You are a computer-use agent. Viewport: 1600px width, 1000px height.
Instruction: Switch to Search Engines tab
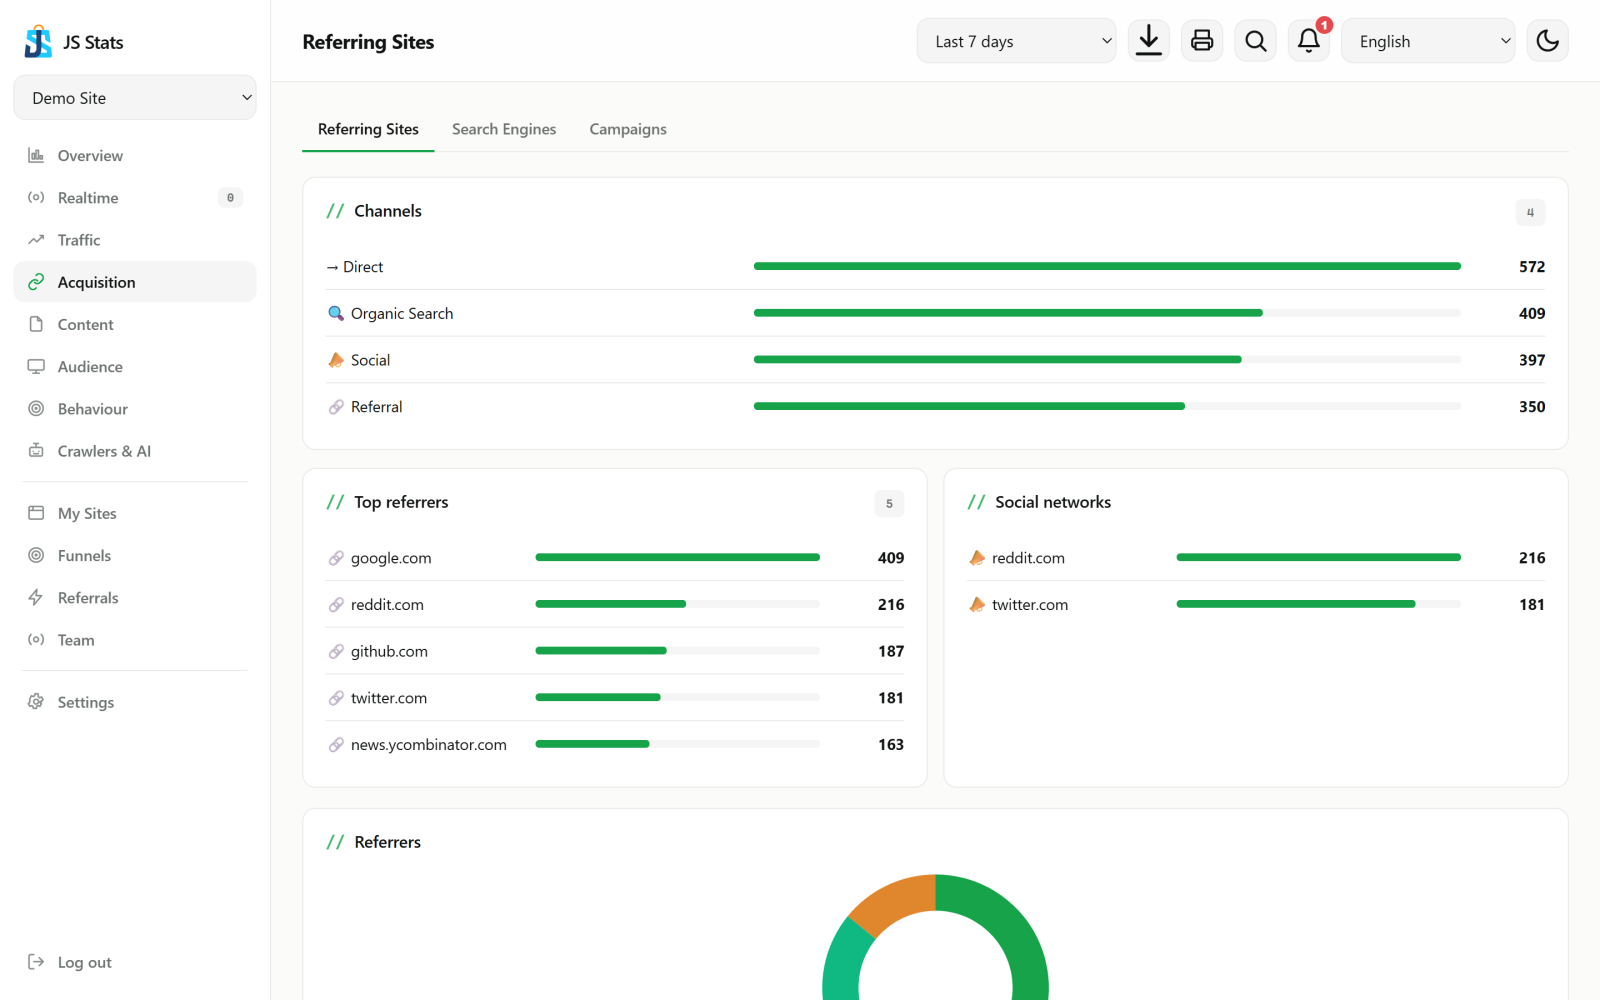pos(504,129)
